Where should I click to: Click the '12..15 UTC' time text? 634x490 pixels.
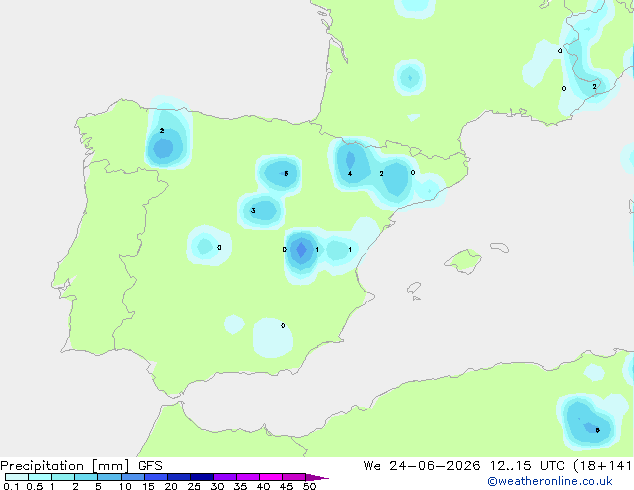(x=527, y=466)
